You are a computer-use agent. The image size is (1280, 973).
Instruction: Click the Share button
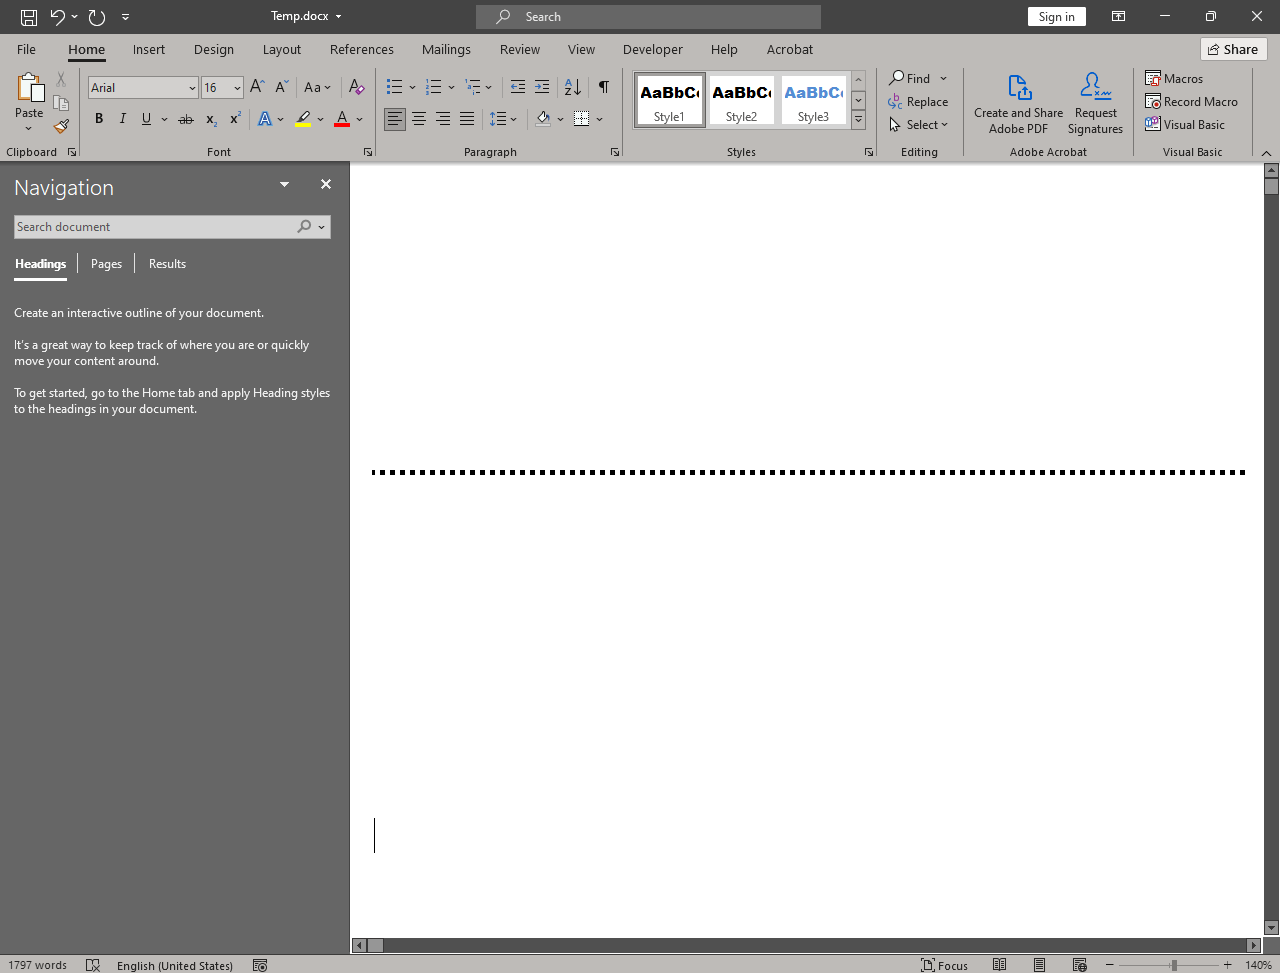pyautogui.click(x=1234, y=49)
